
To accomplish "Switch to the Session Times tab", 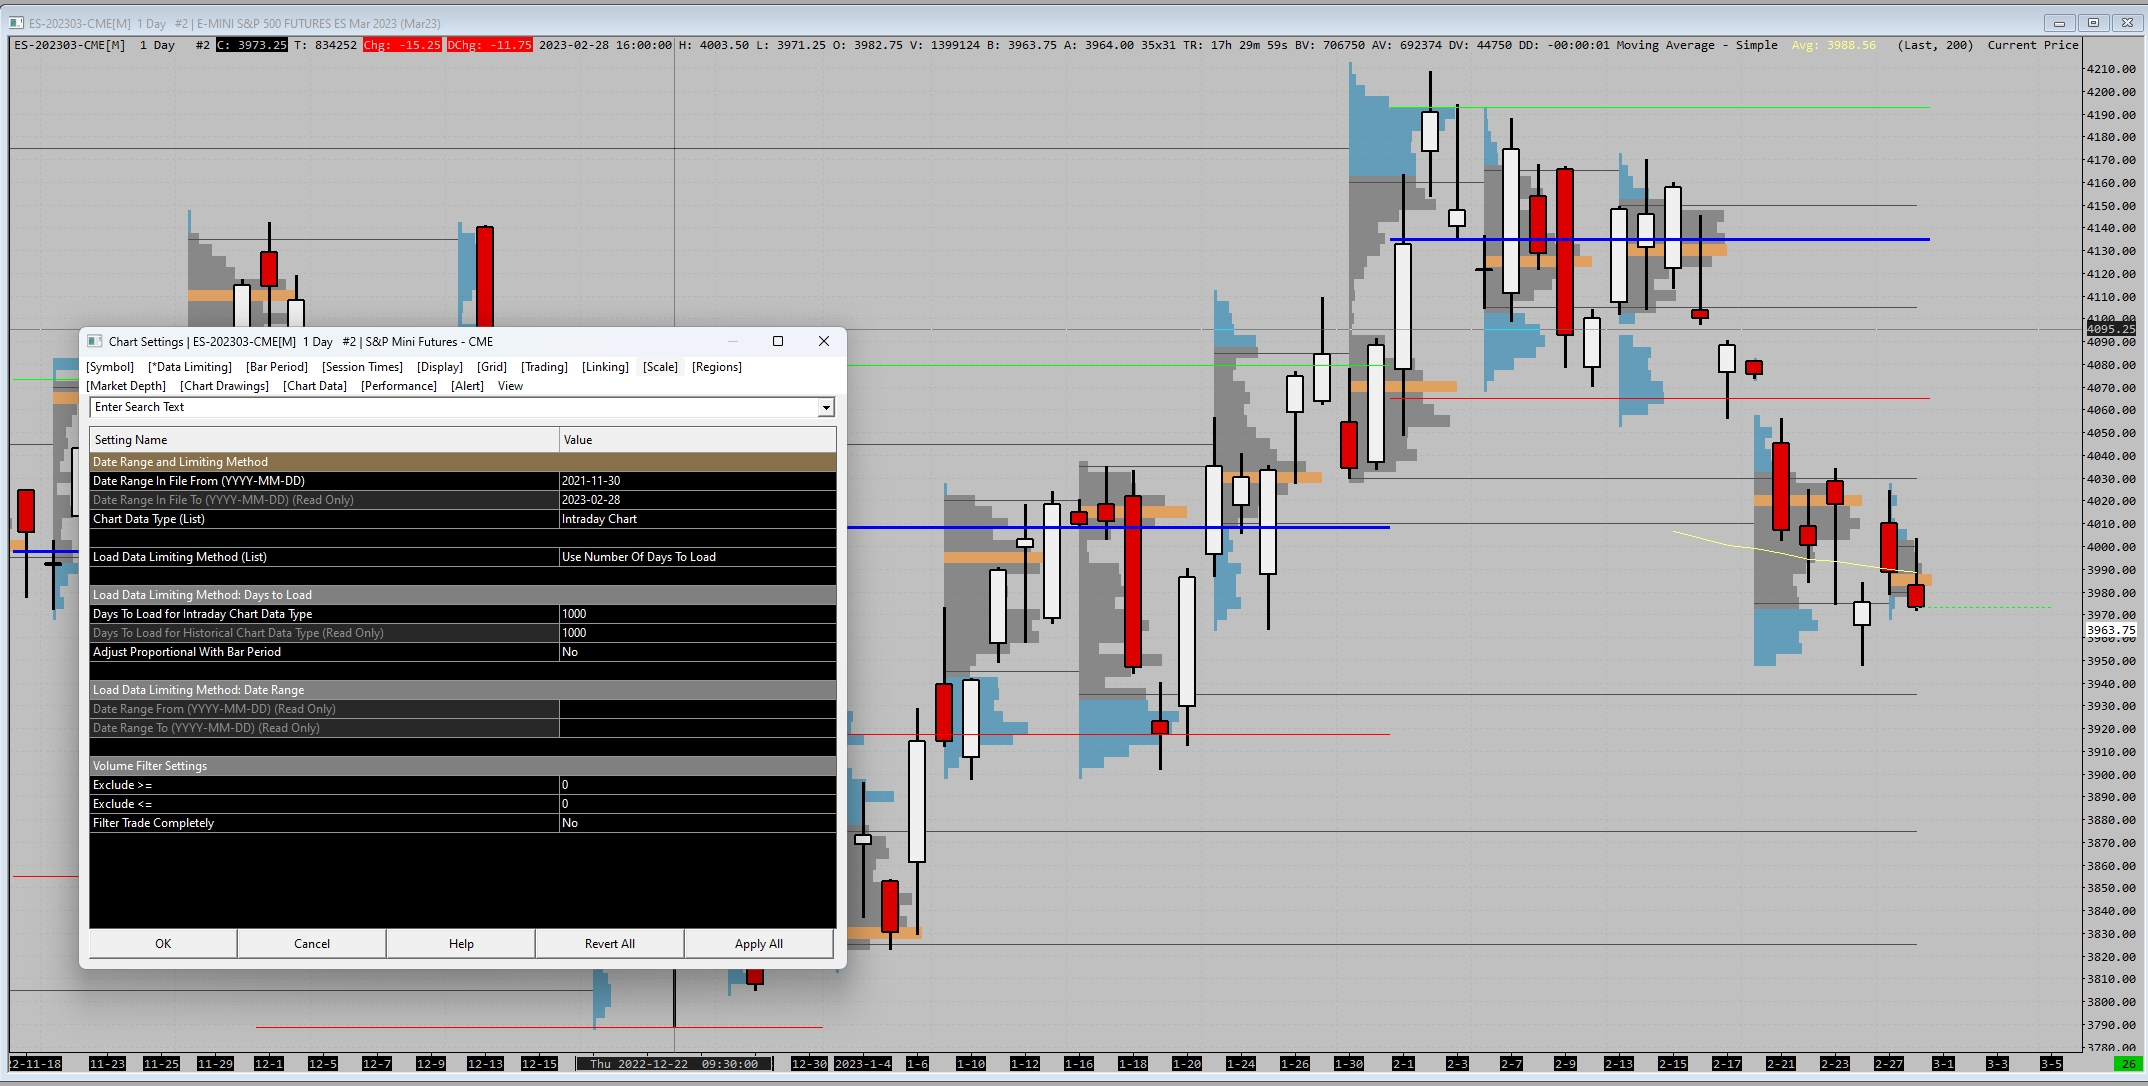I will tap(362, 367).
